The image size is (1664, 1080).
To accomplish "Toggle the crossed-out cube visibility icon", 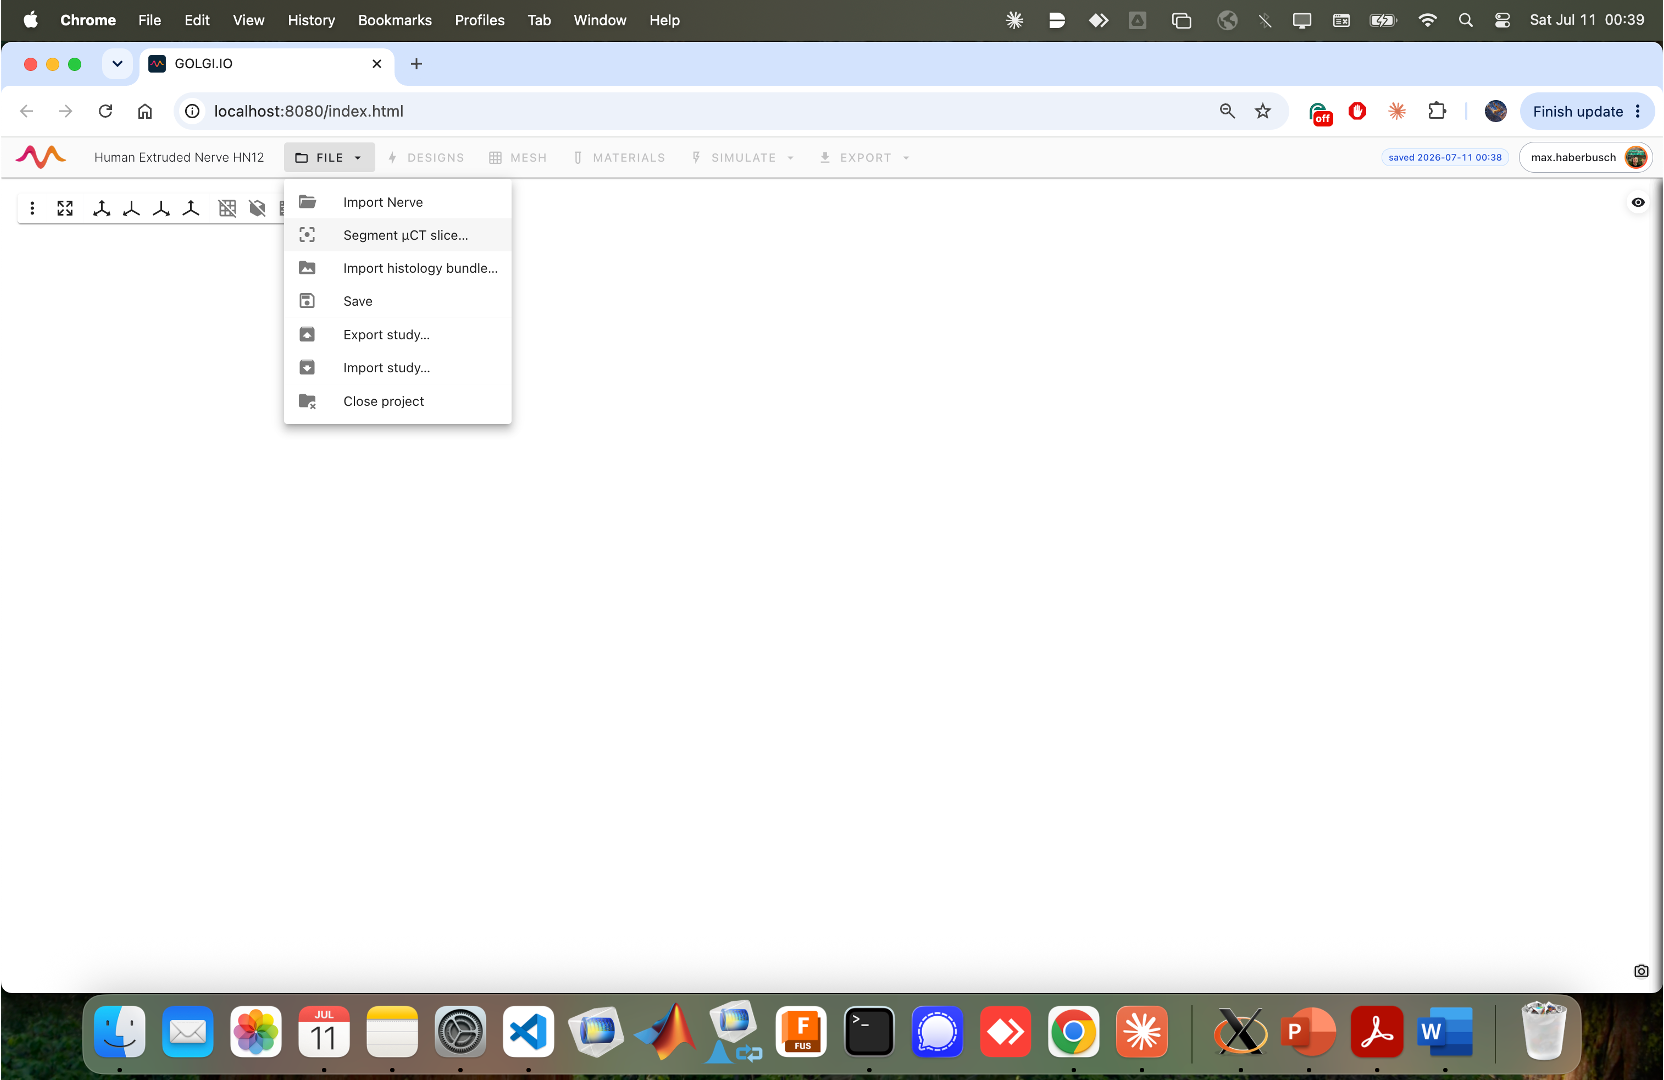I will coord(257,208).
